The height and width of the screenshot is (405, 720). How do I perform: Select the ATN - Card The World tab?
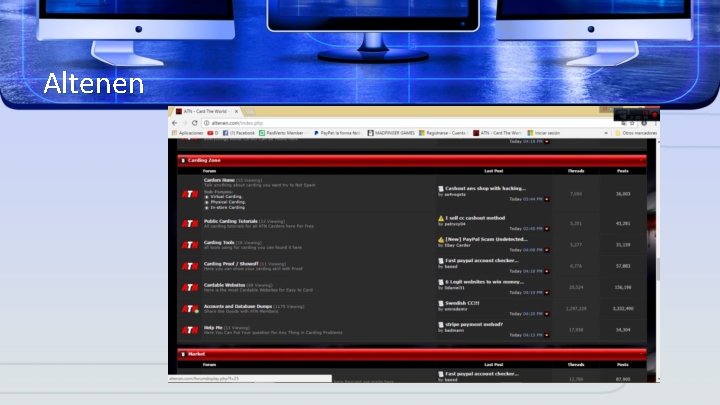(x=205, y=112)
